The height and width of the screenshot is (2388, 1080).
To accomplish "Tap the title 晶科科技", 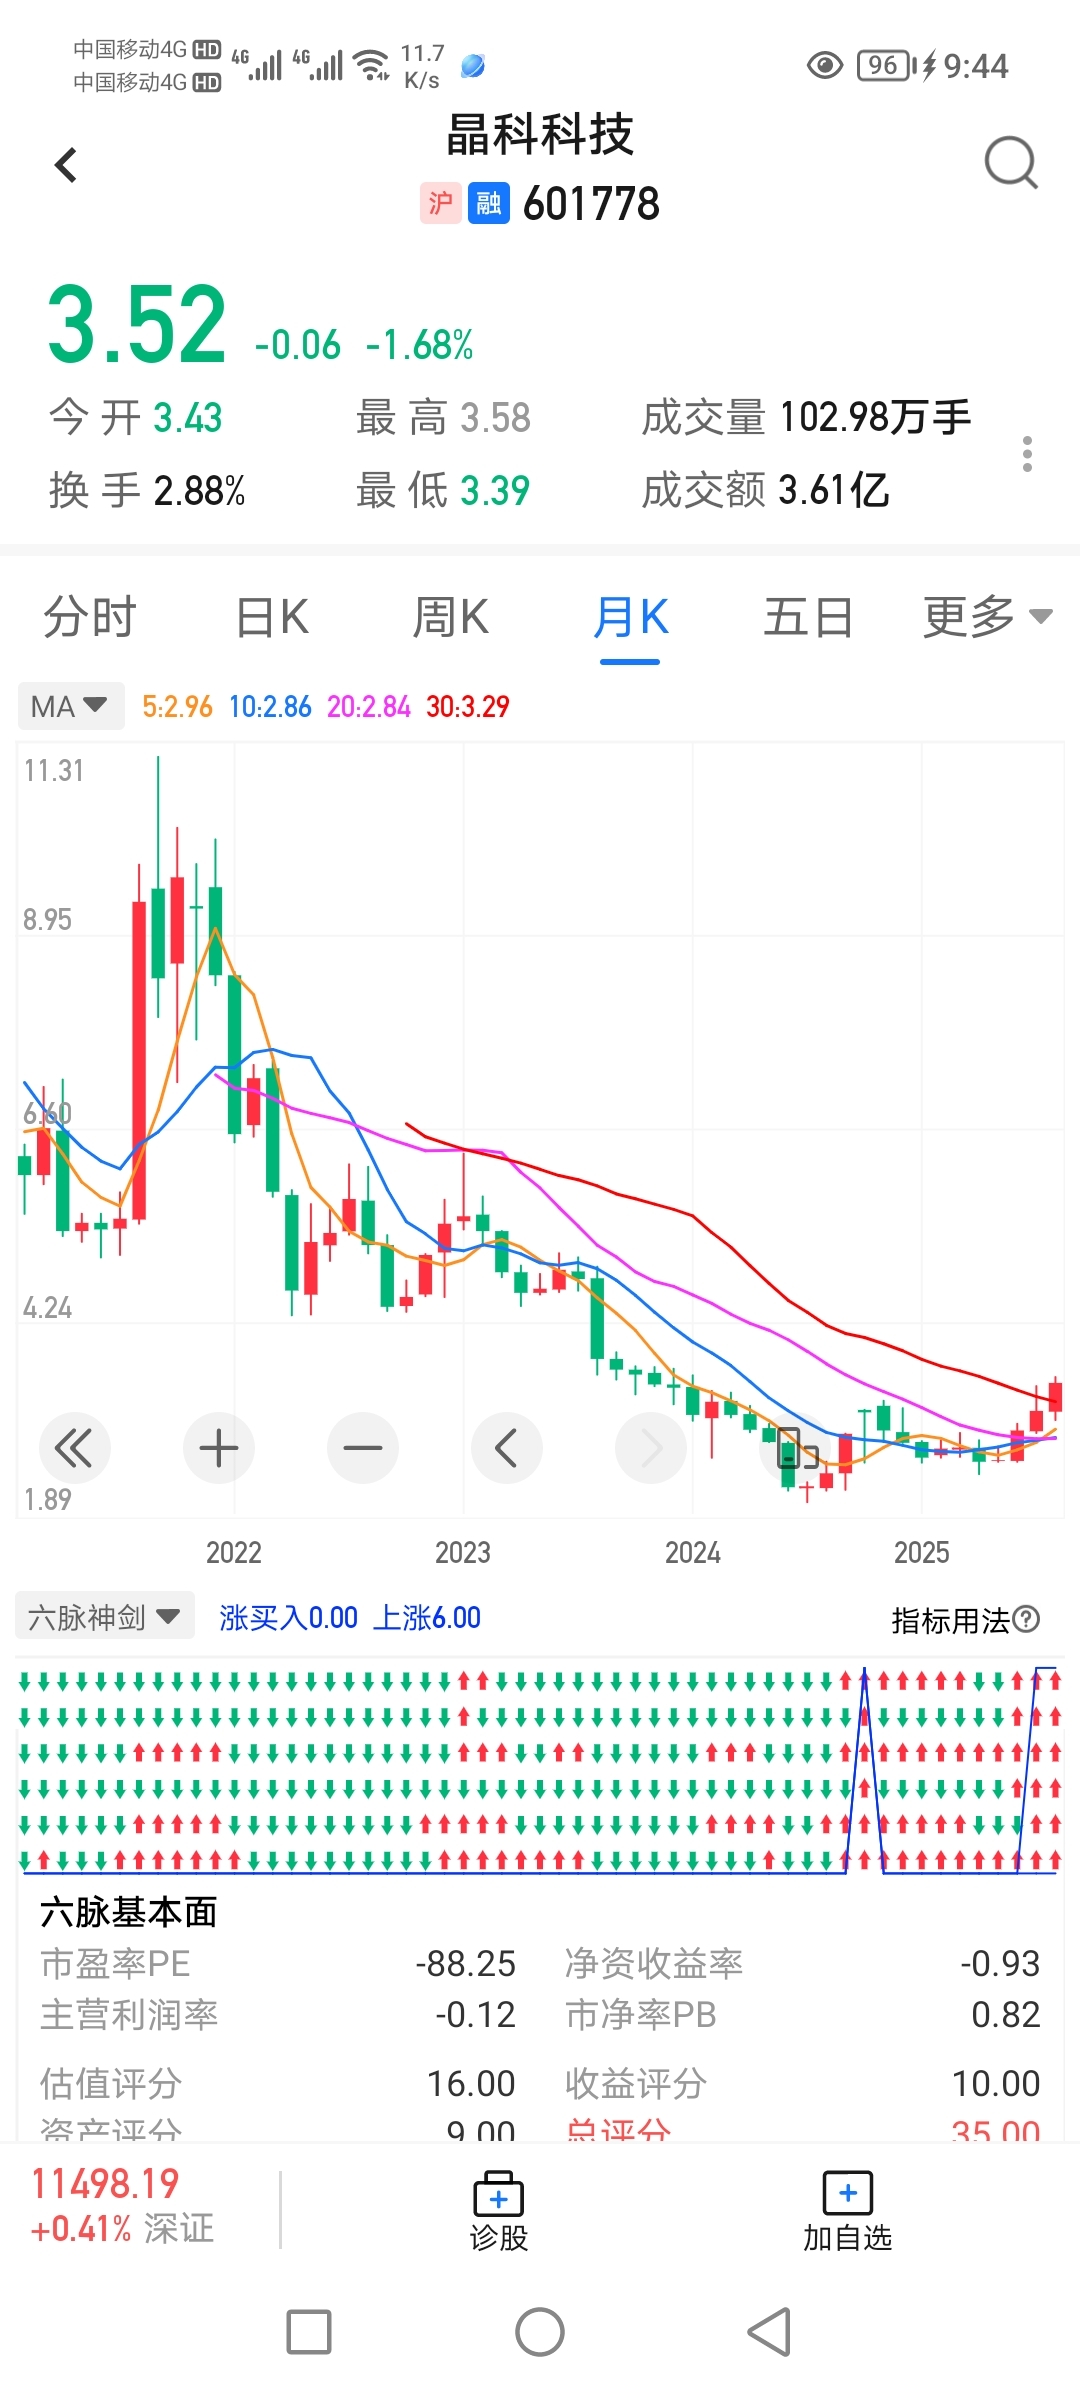I will point(540,134).
